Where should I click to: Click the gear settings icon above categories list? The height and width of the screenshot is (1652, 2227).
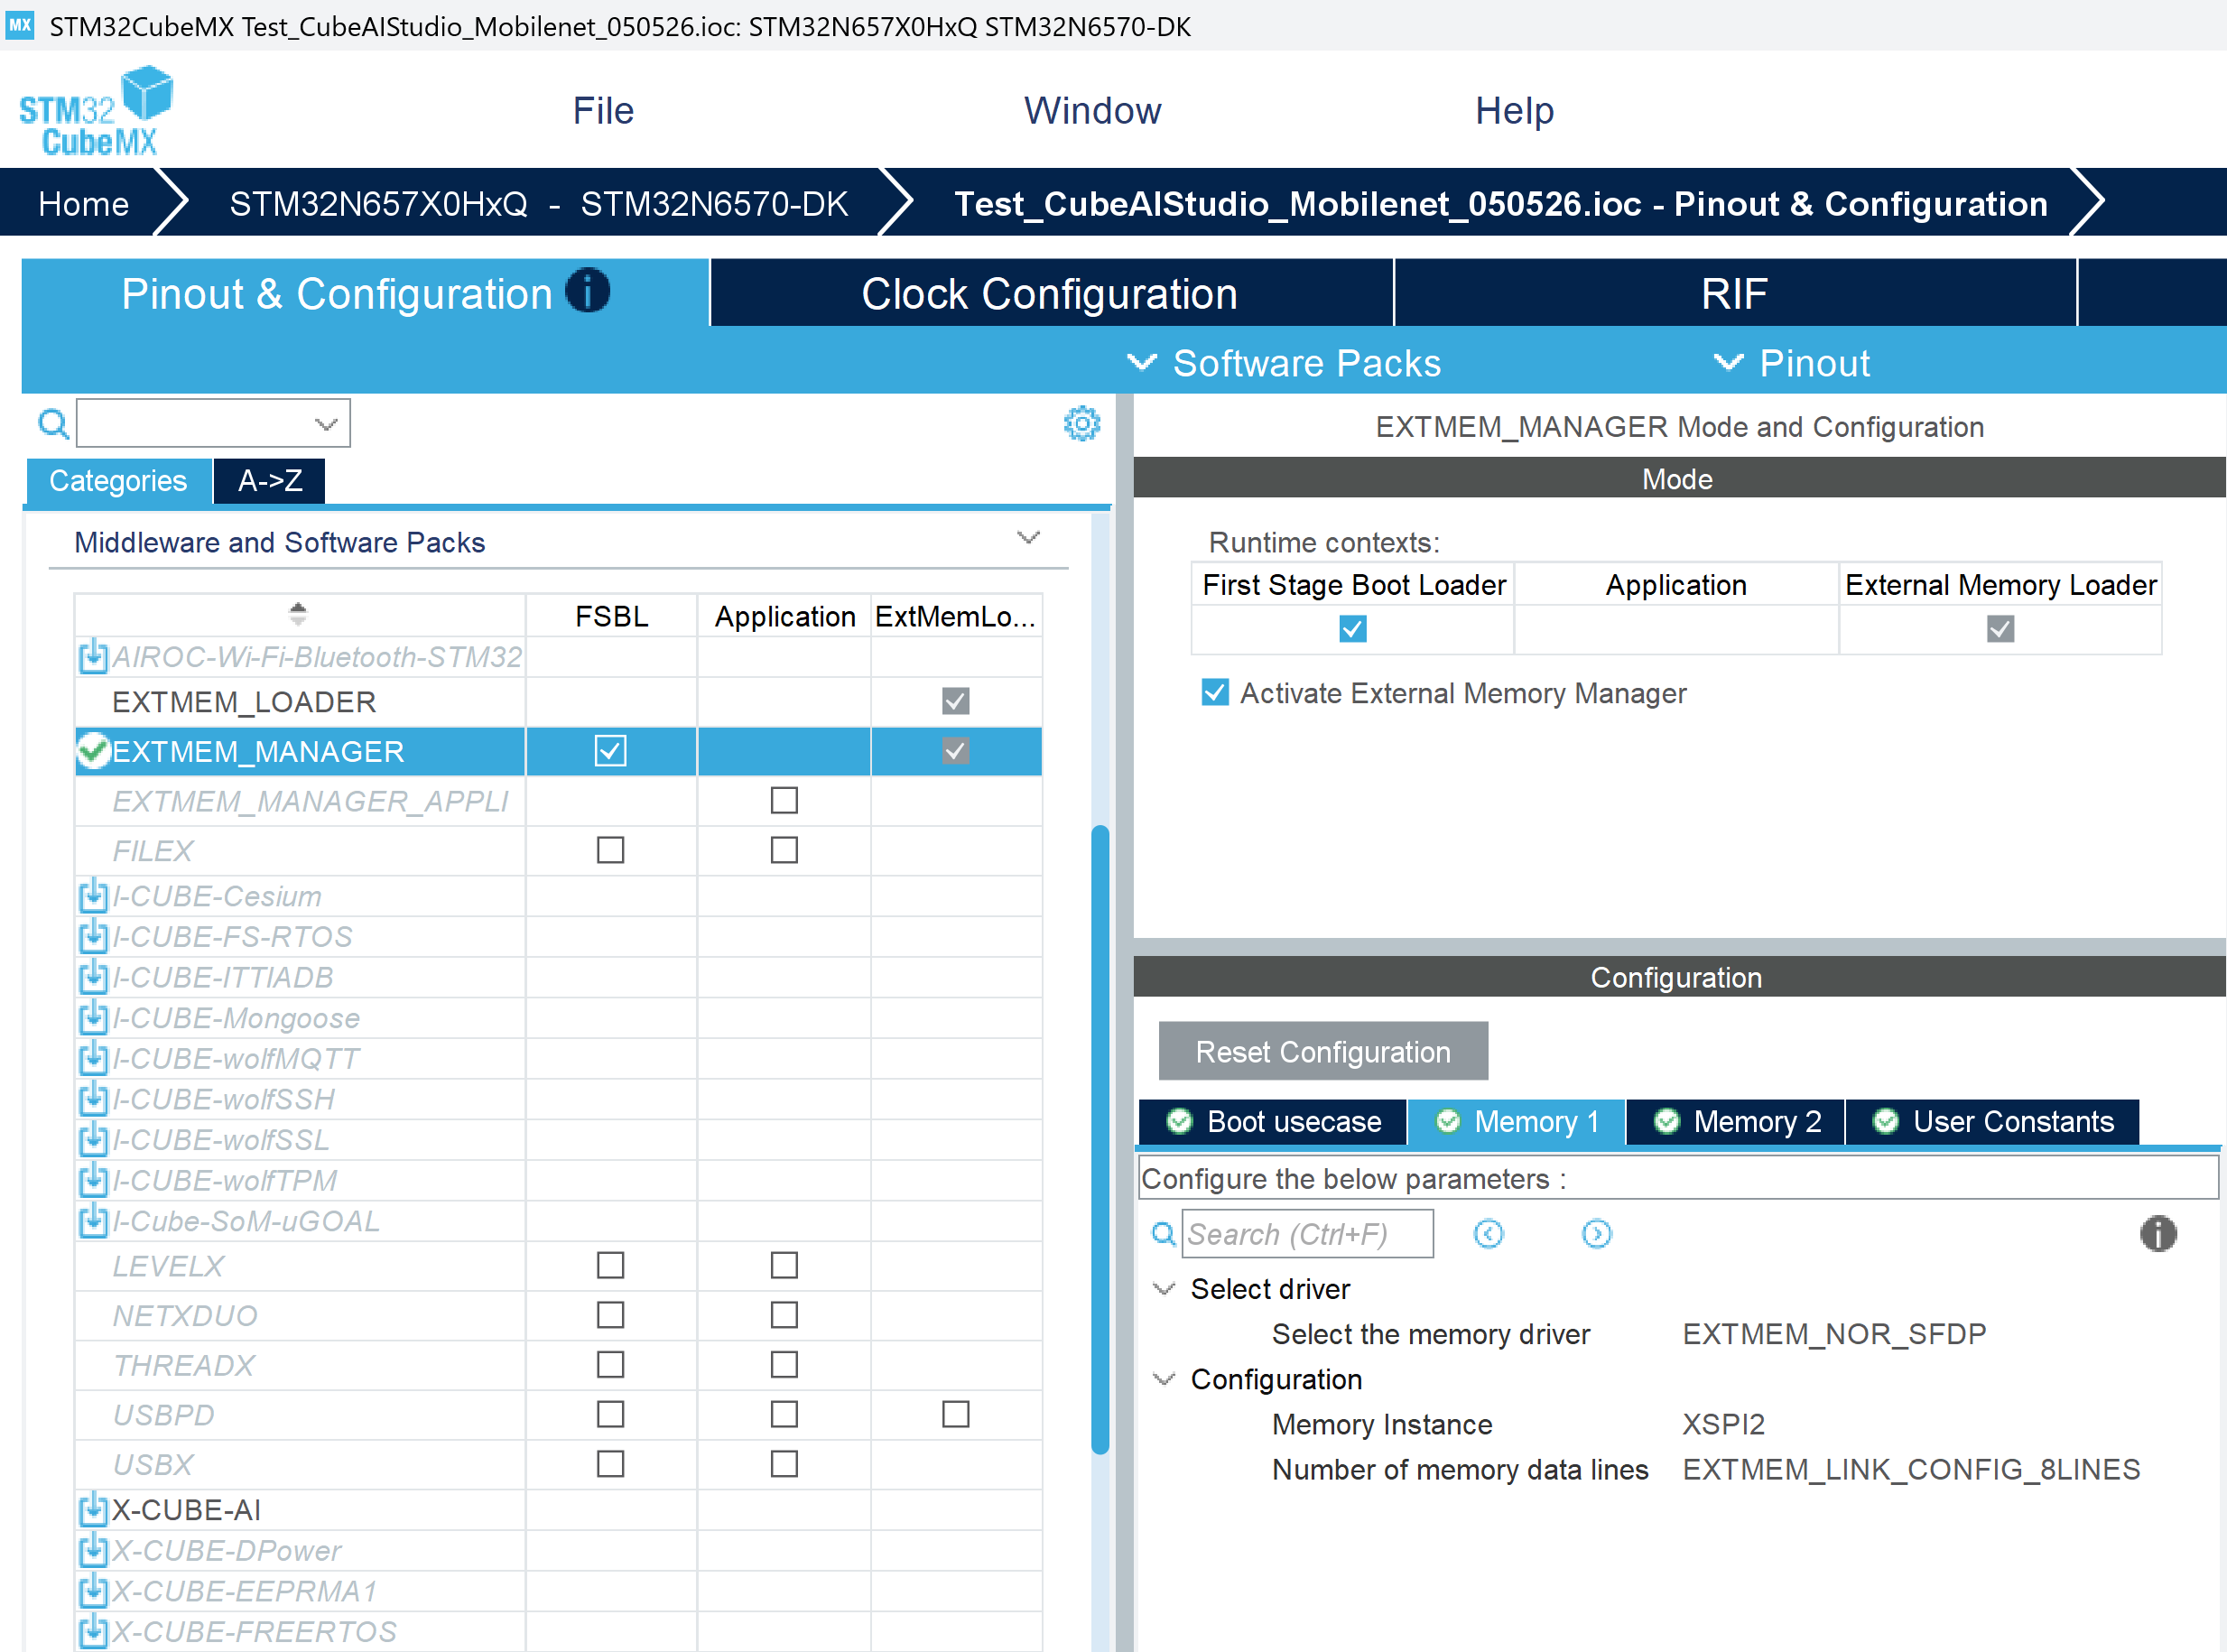(1081, 424)
